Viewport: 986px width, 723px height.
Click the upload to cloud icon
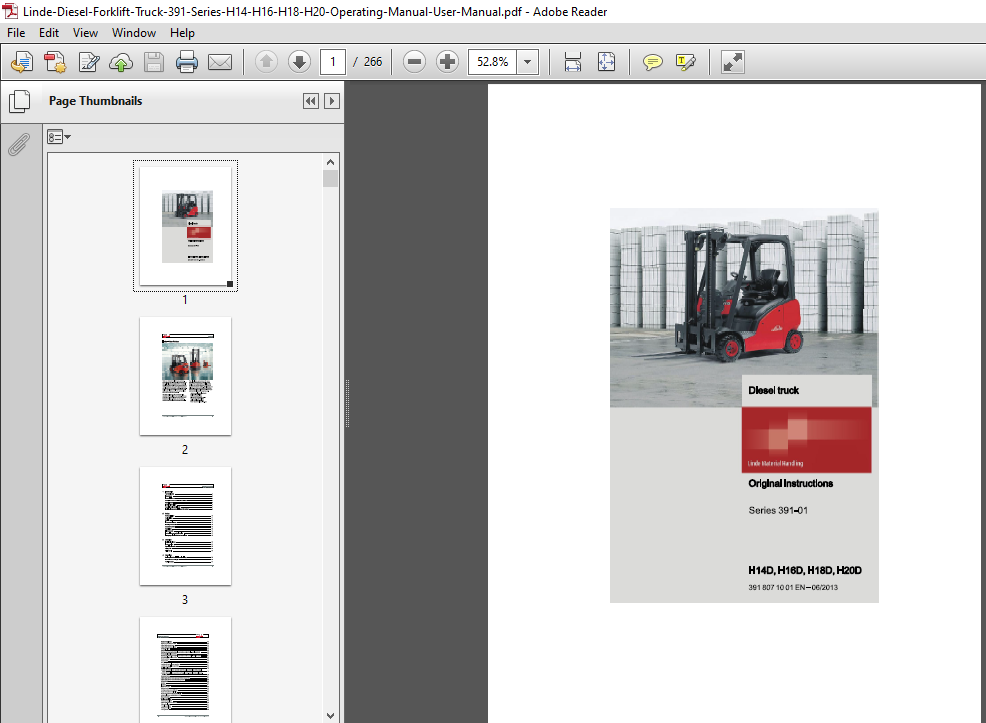(121, 62)
